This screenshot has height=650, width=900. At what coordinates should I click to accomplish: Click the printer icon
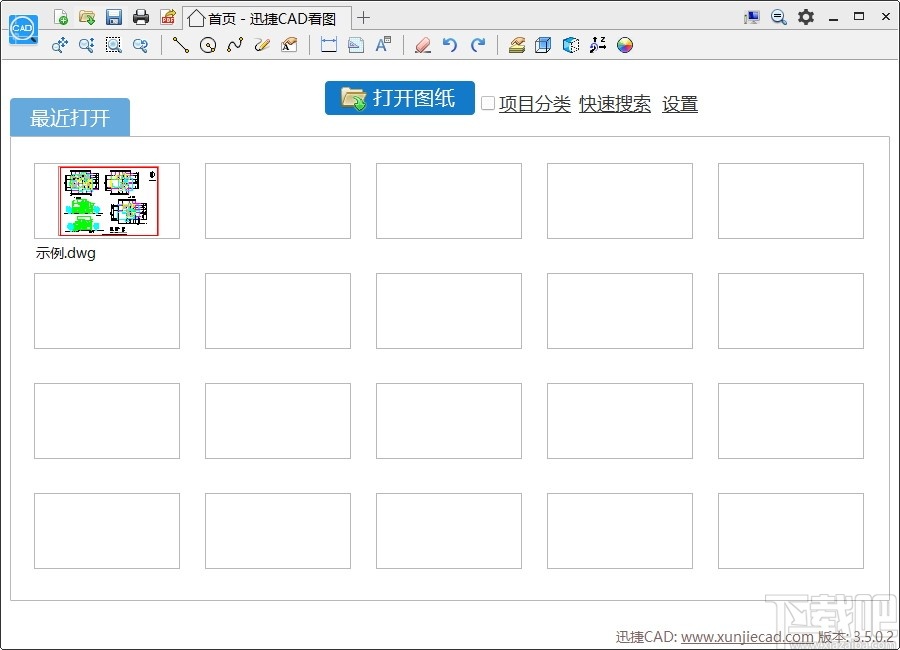pos(141,17)
